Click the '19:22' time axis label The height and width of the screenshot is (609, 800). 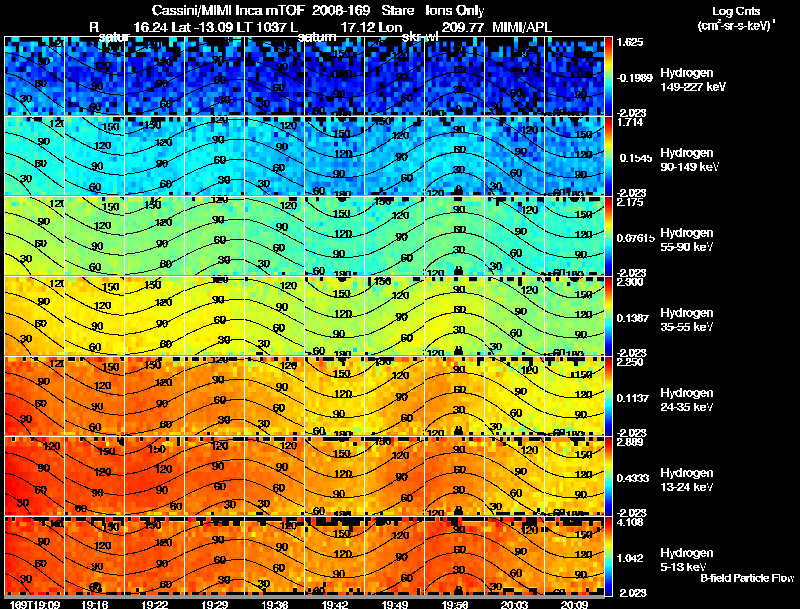(x=155, y=604)
